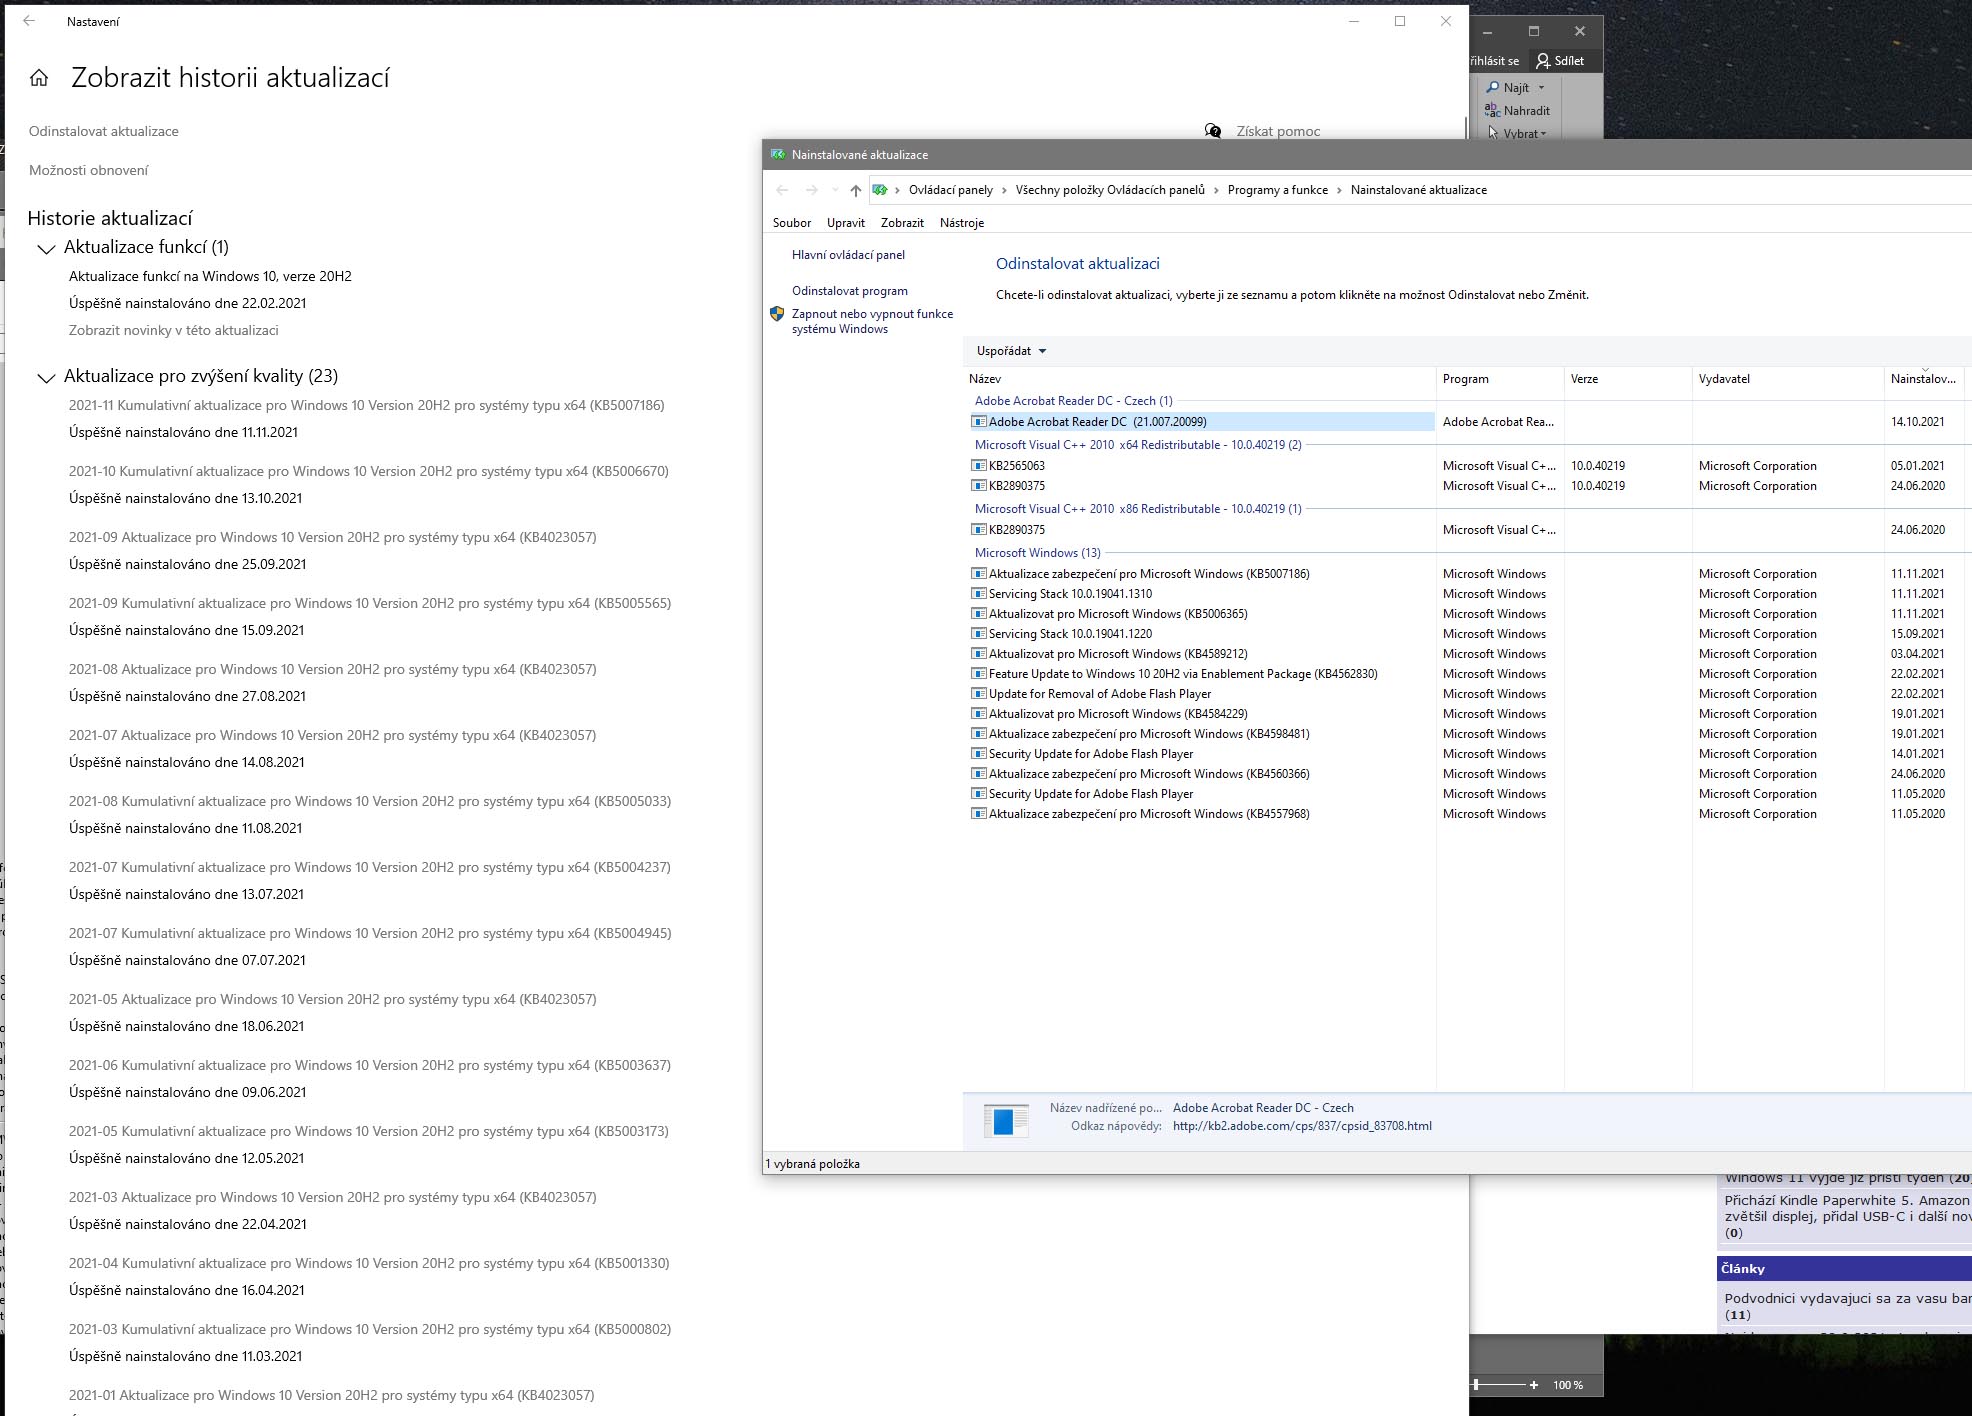Click the Najít magnifier icon
Viewport: 1972px width, 1416px height.
[x=1492, y=87]
